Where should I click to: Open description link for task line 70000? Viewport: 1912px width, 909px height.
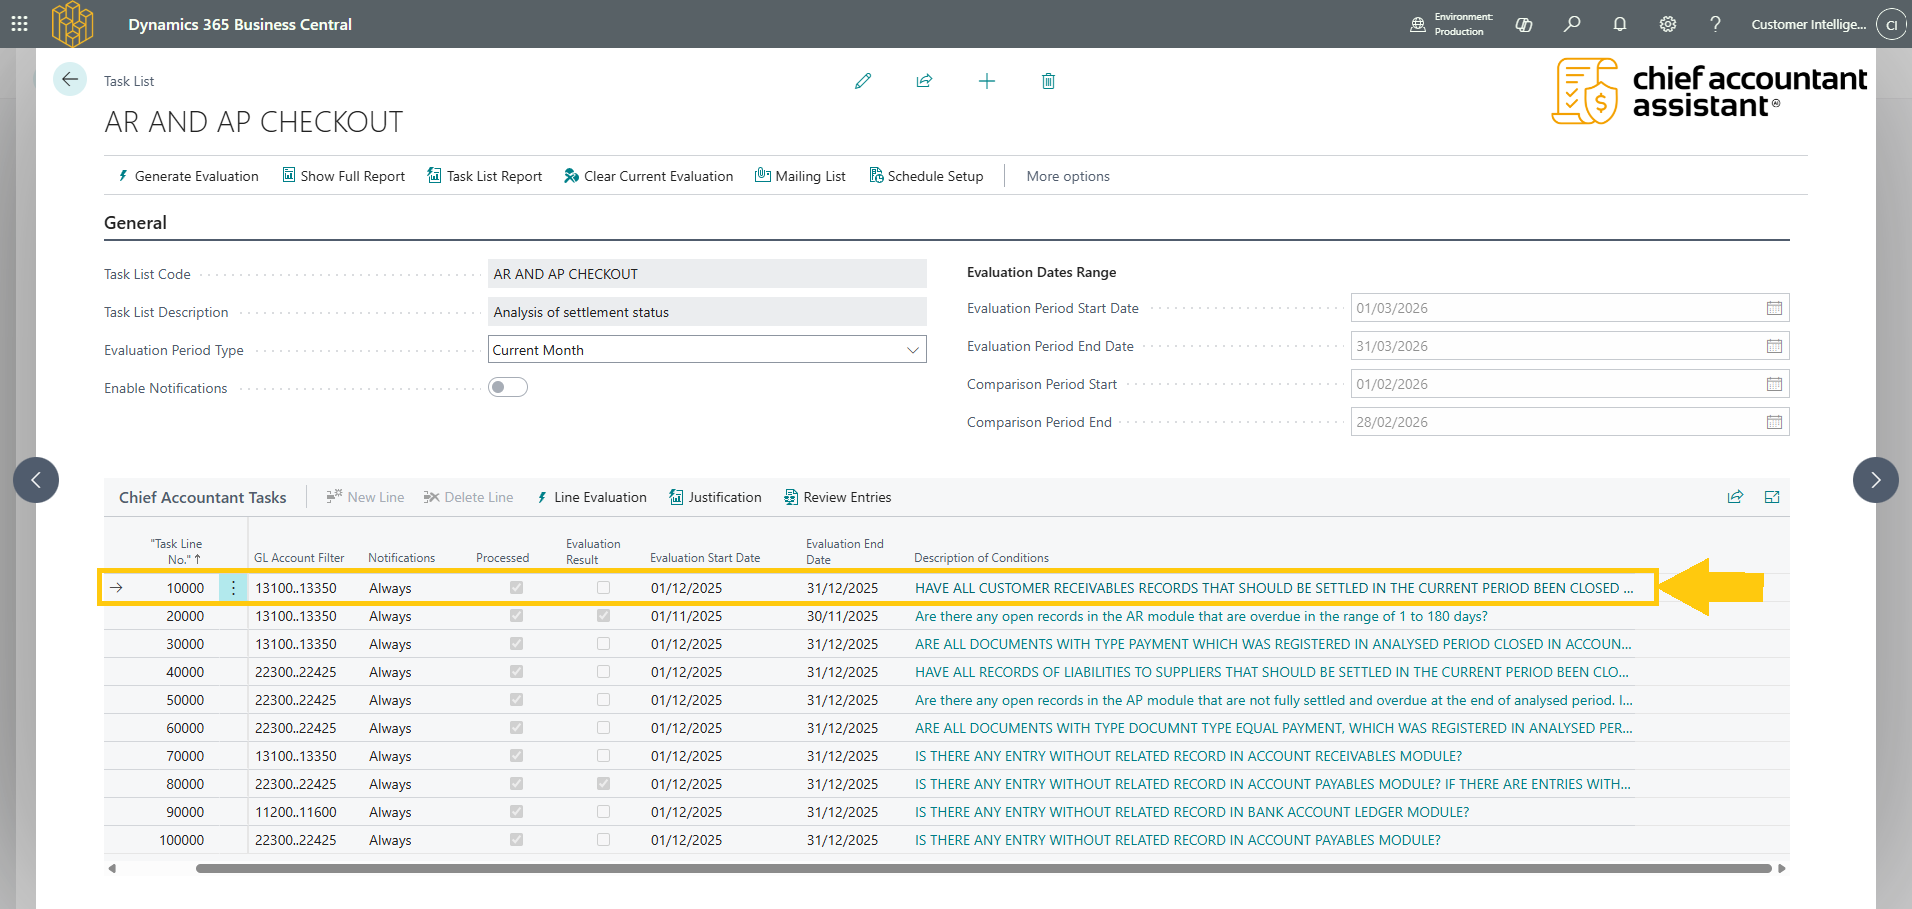tap(1187, 756)
